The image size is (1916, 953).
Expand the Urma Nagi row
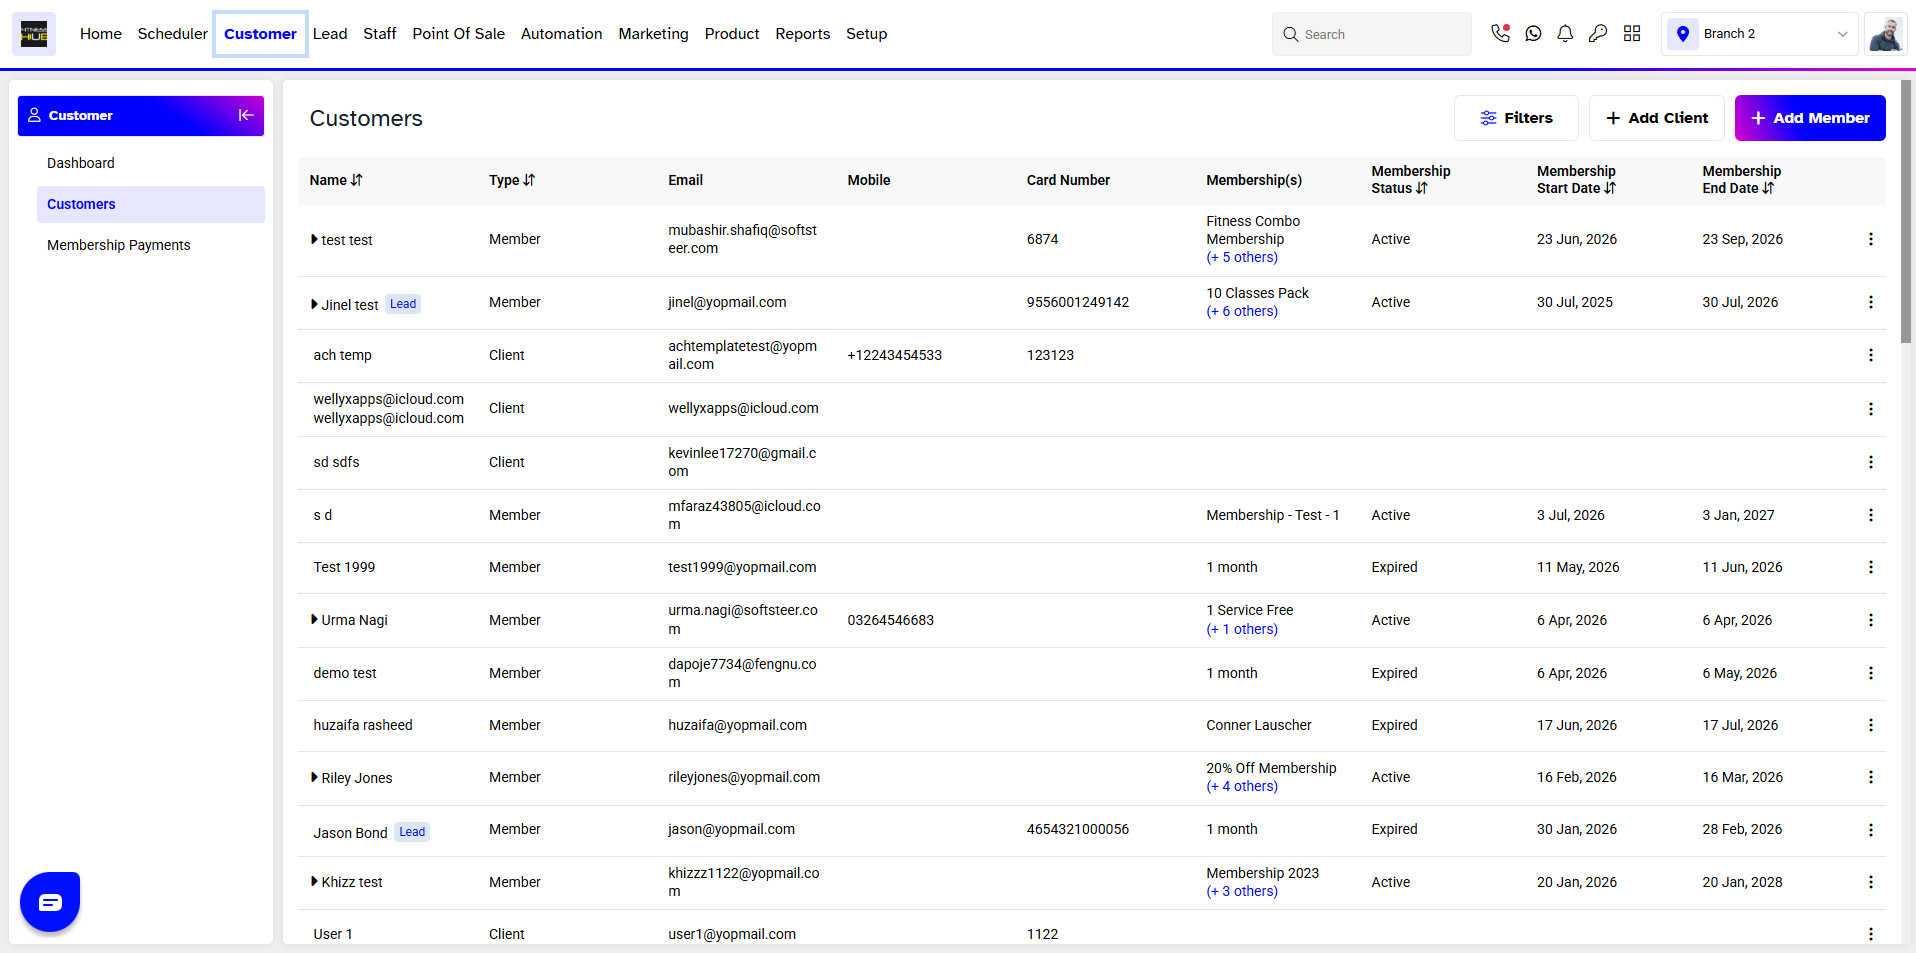tap(314, 620)
